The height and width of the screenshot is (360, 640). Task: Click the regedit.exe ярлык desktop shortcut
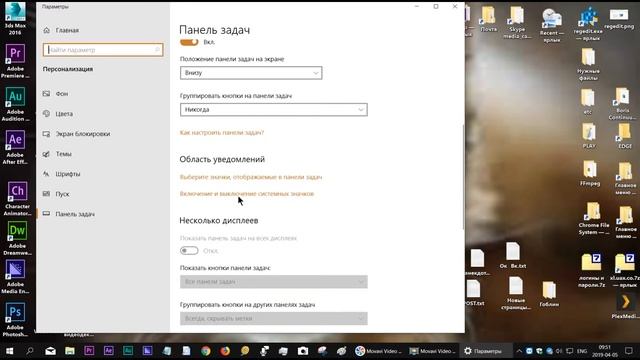[588, 24]
